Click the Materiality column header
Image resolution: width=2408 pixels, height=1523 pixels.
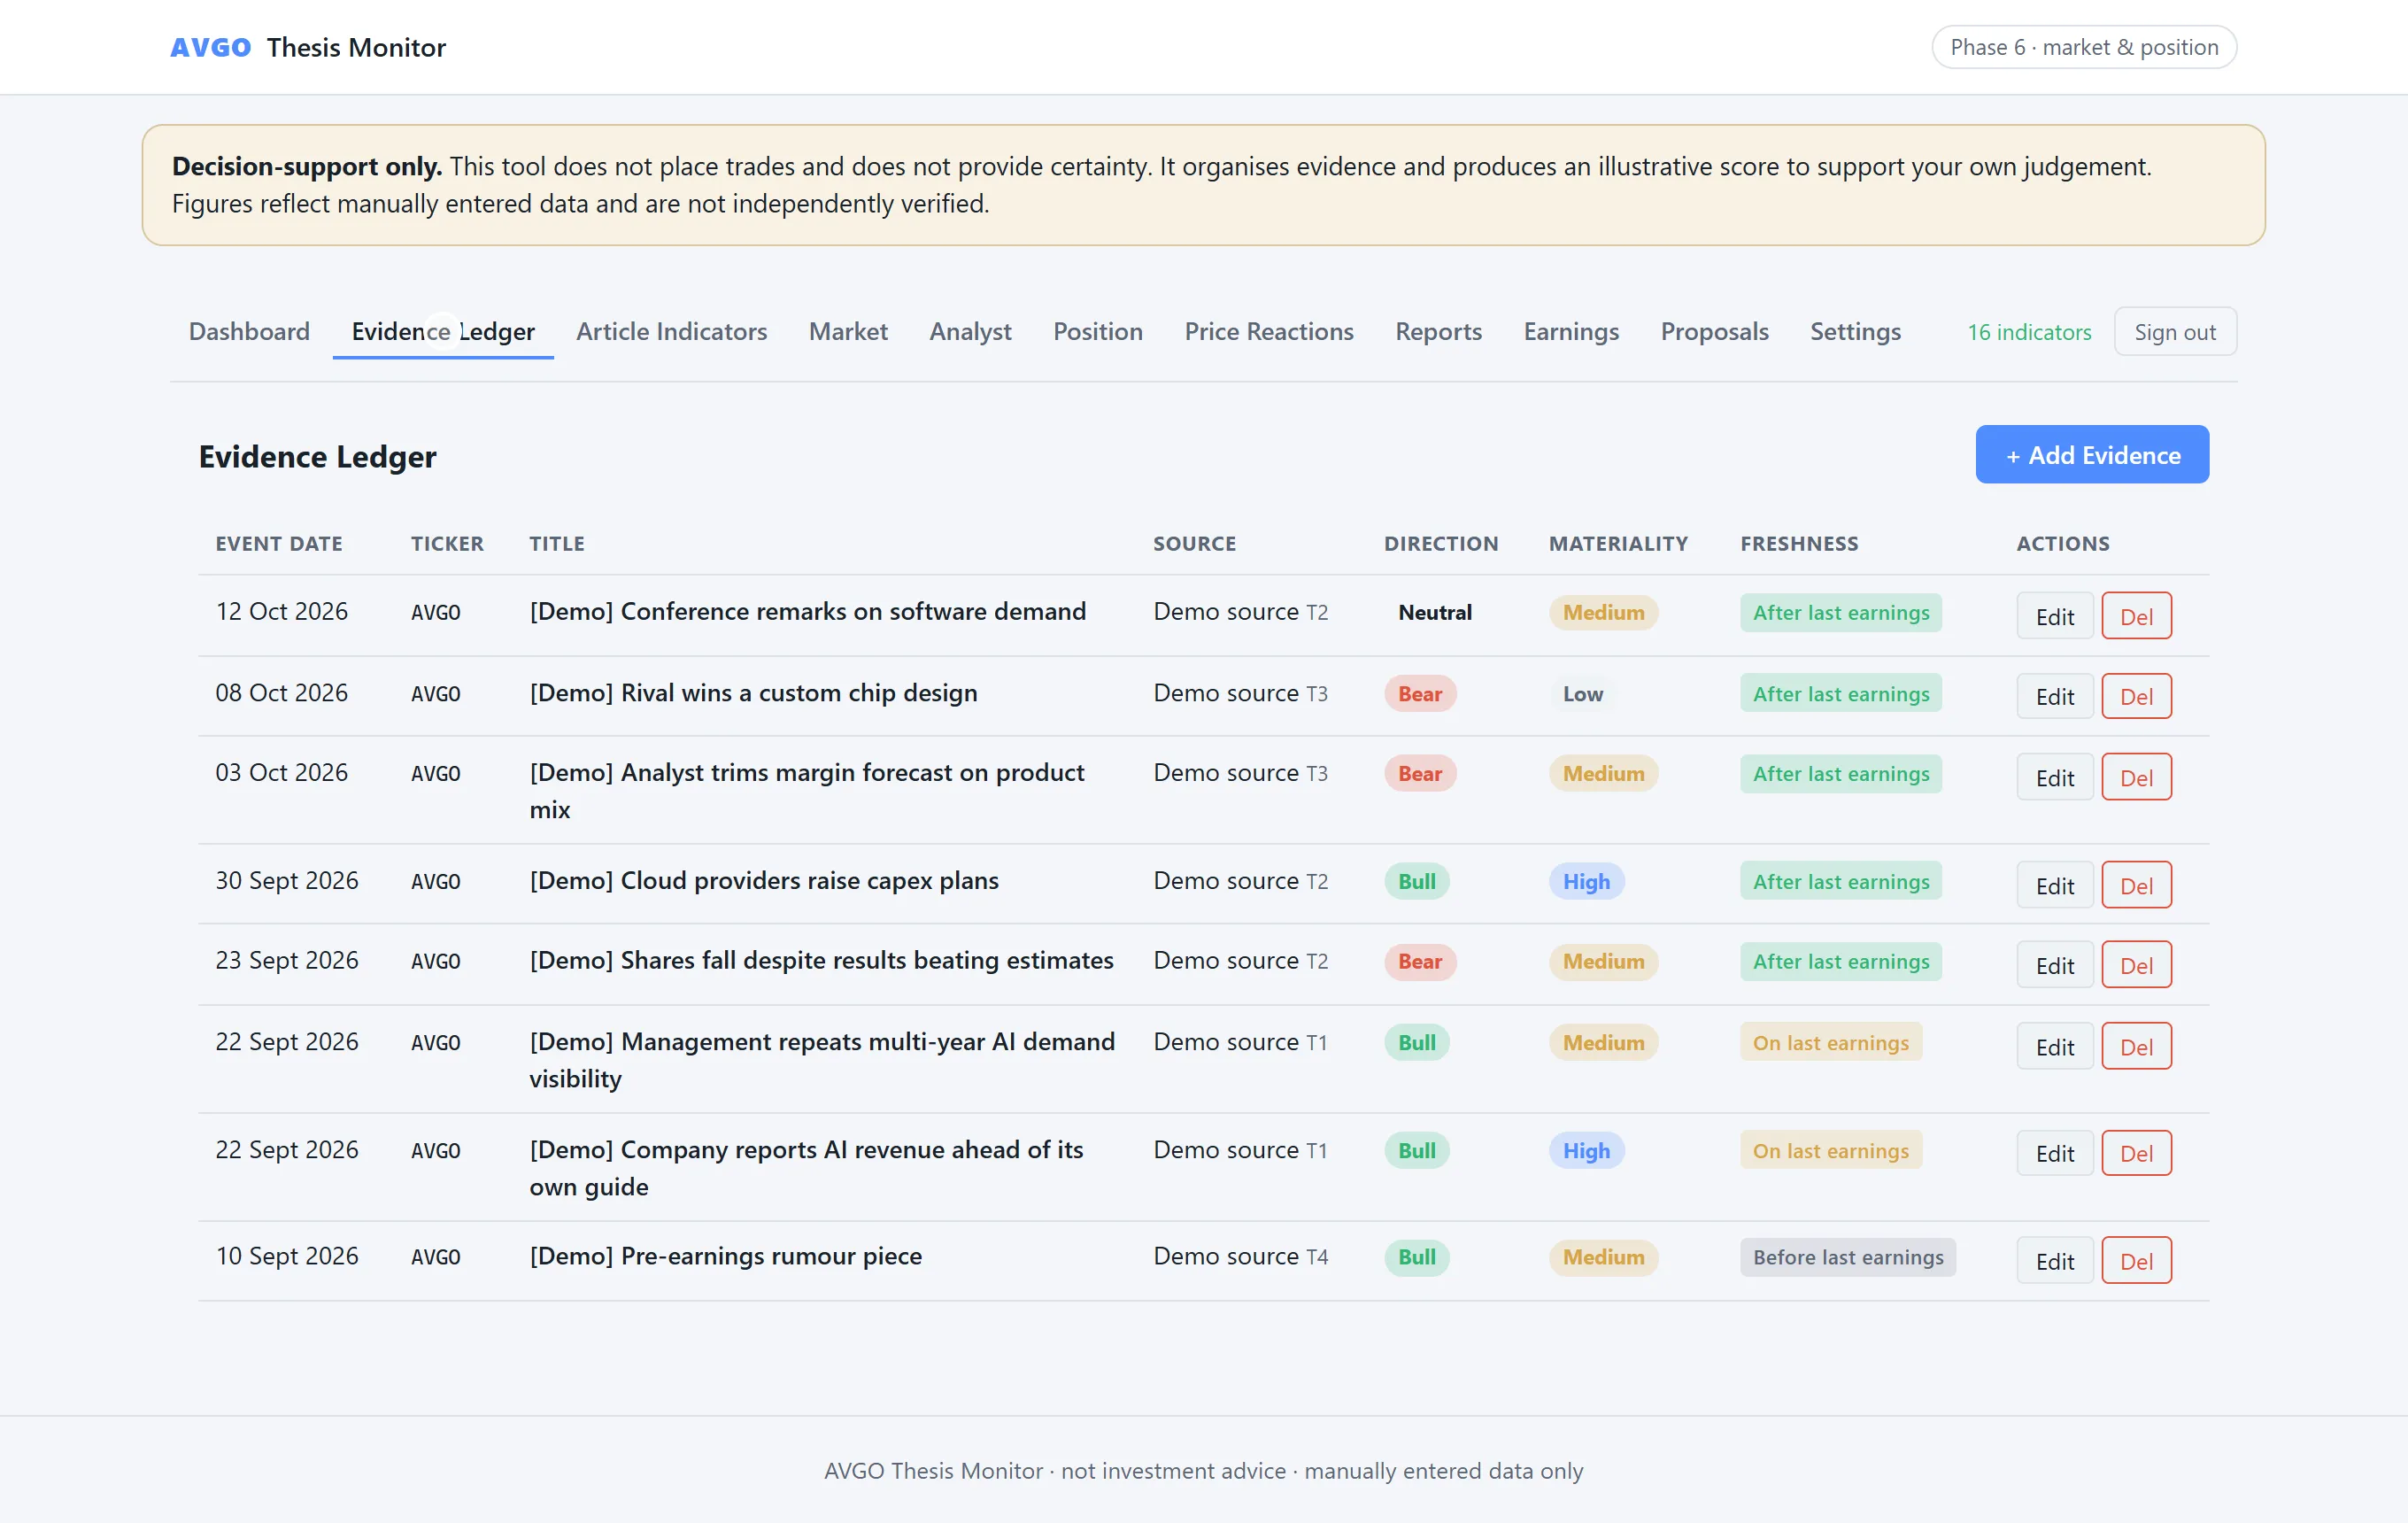click(x=1617, y=543)
